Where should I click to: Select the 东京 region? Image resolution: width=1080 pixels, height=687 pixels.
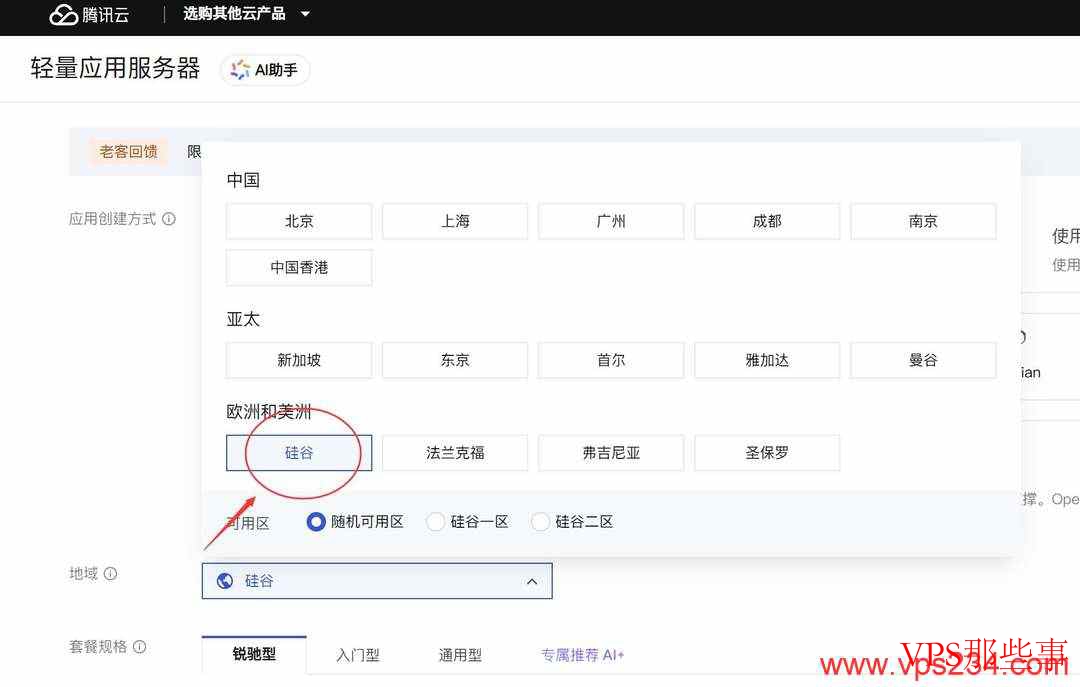tap(455, 360)
